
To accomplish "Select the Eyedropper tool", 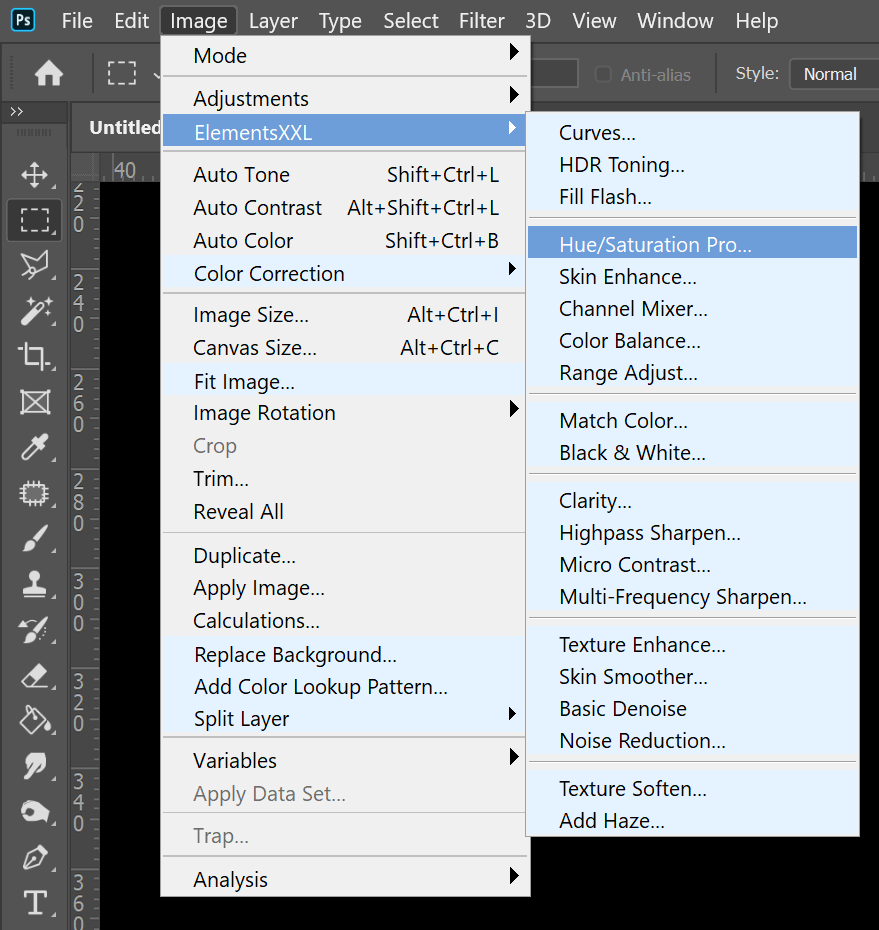I will 35,447.
